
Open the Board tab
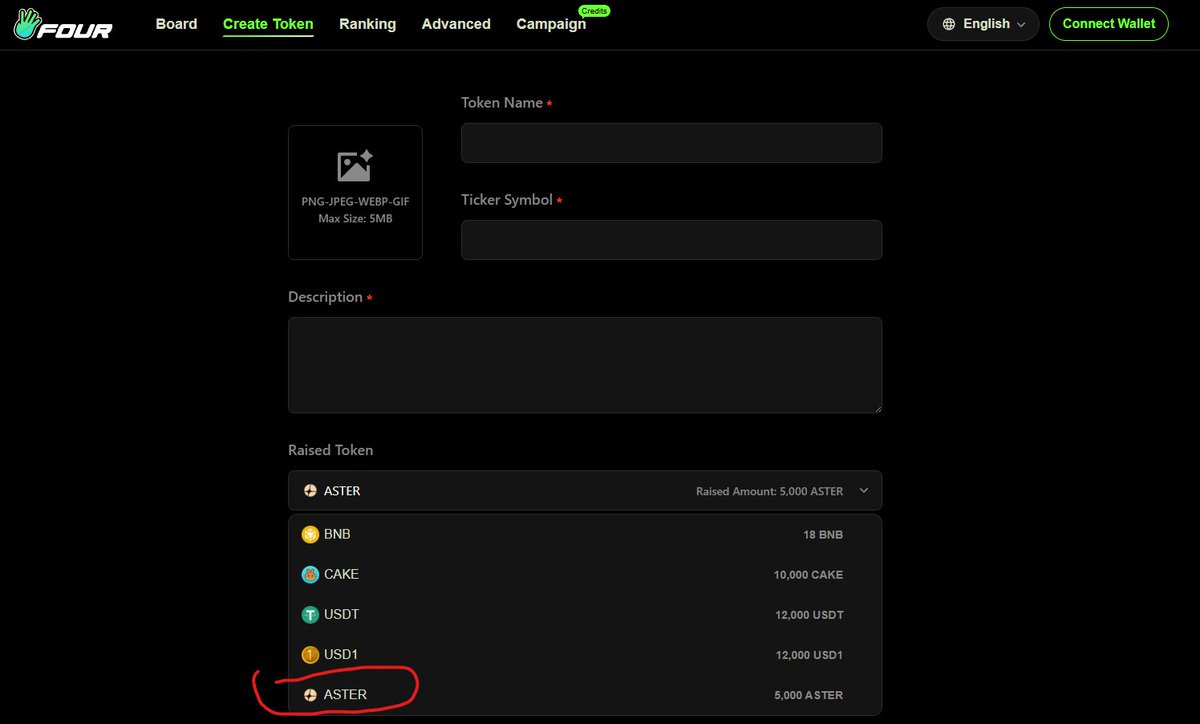[x=176, y=24]
